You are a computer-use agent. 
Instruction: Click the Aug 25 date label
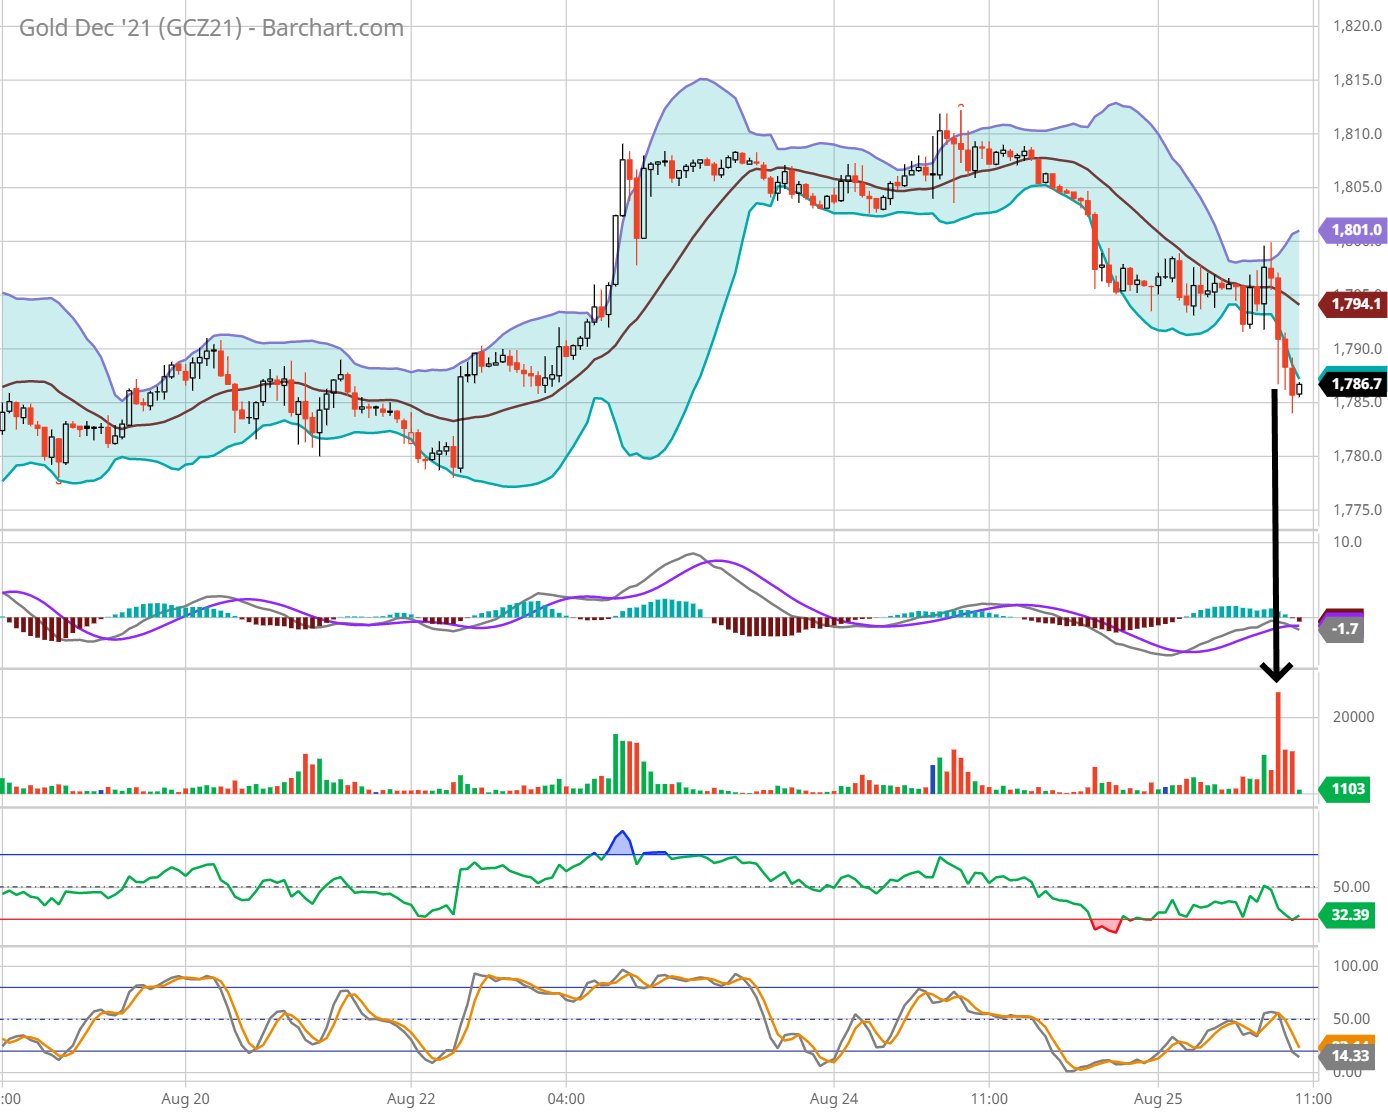(1158, 1099)
